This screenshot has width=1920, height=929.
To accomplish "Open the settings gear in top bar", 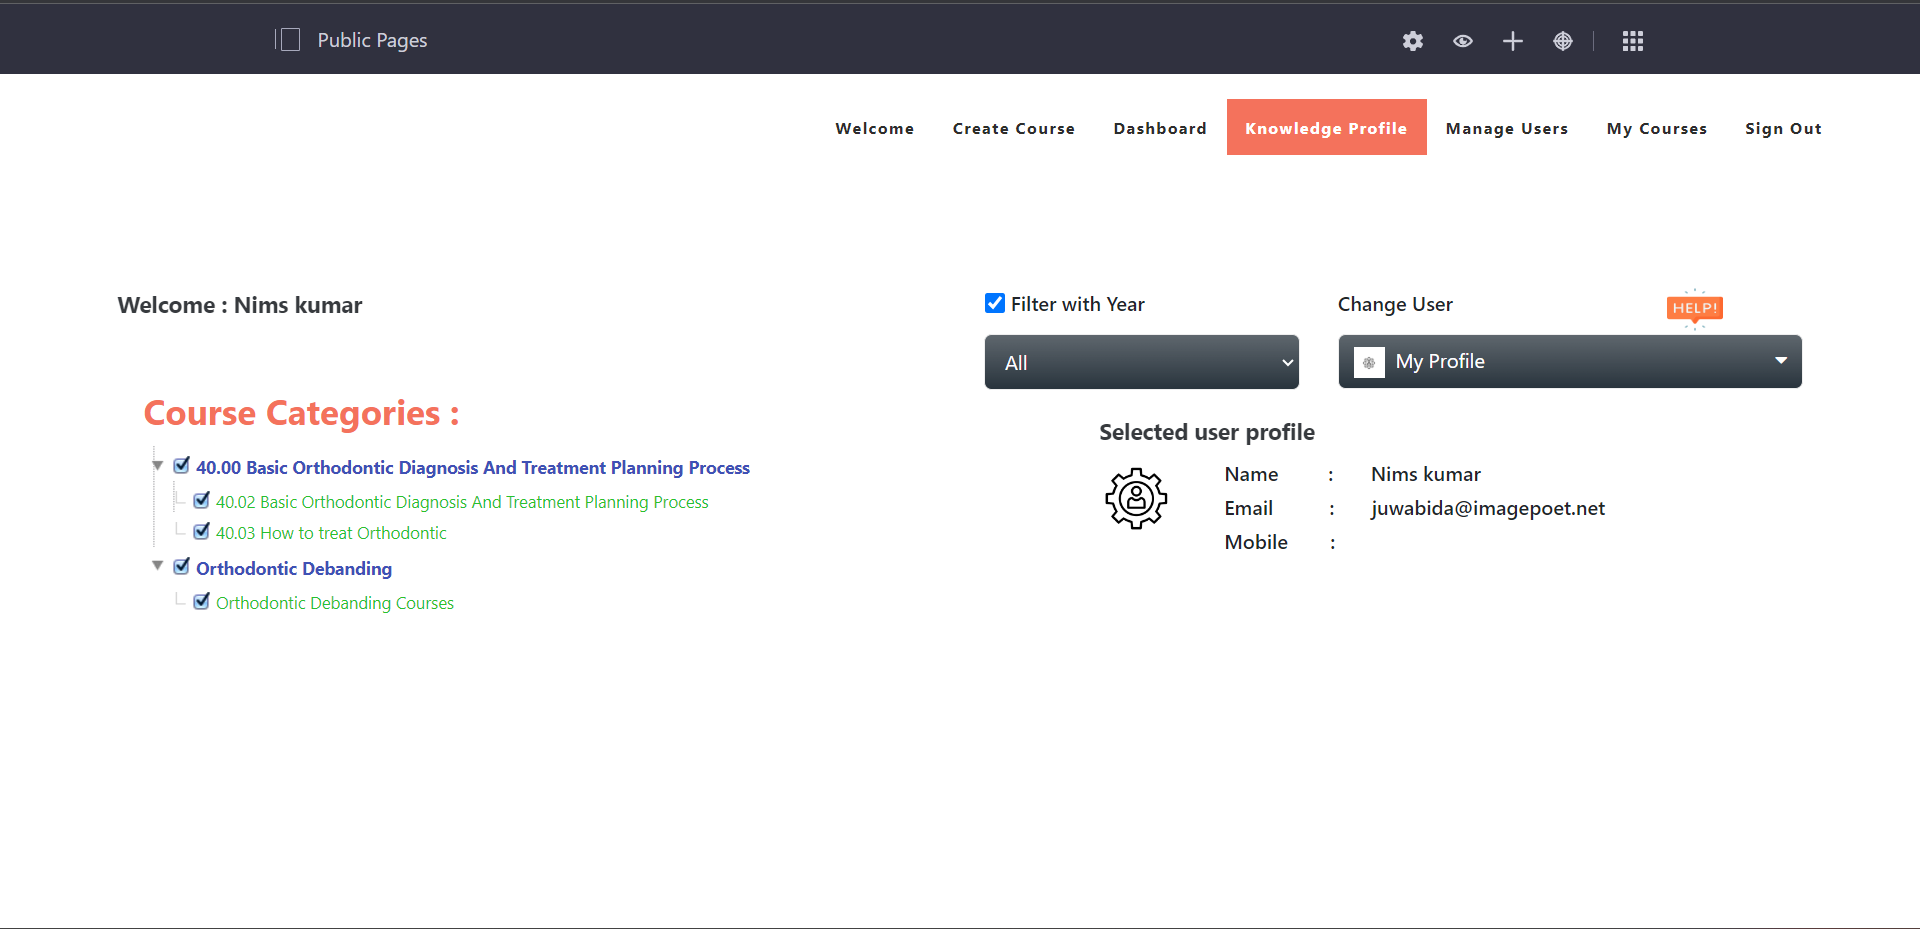I will 1412,41.
